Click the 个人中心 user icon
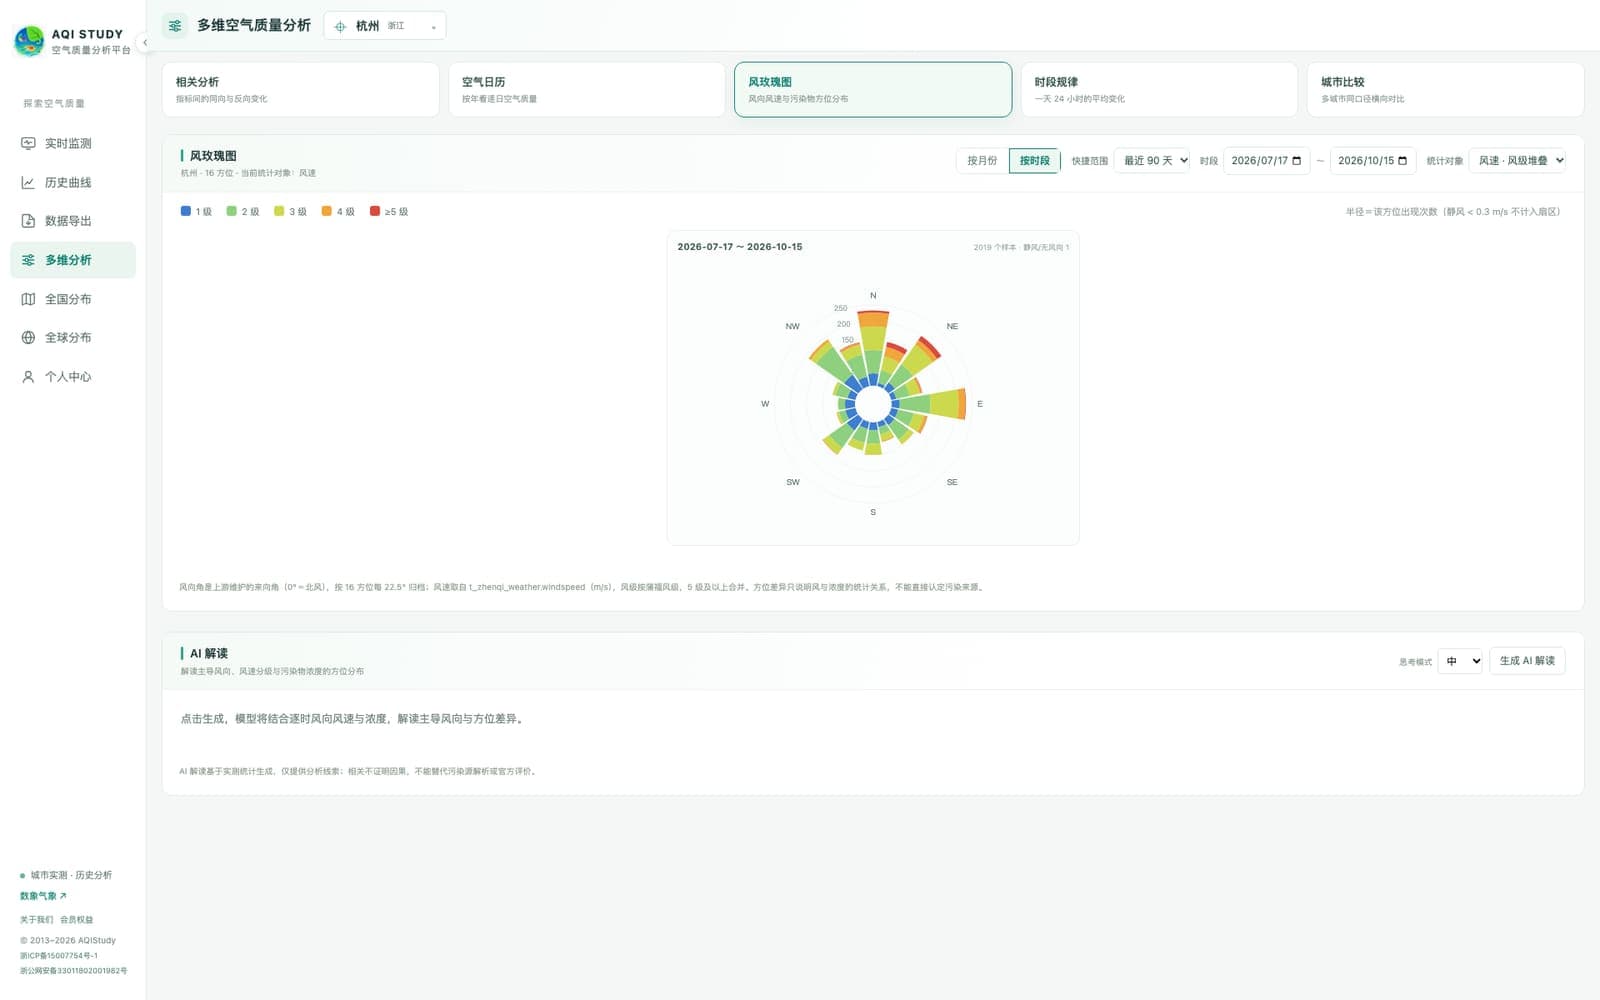 click(x=28, y=377)
